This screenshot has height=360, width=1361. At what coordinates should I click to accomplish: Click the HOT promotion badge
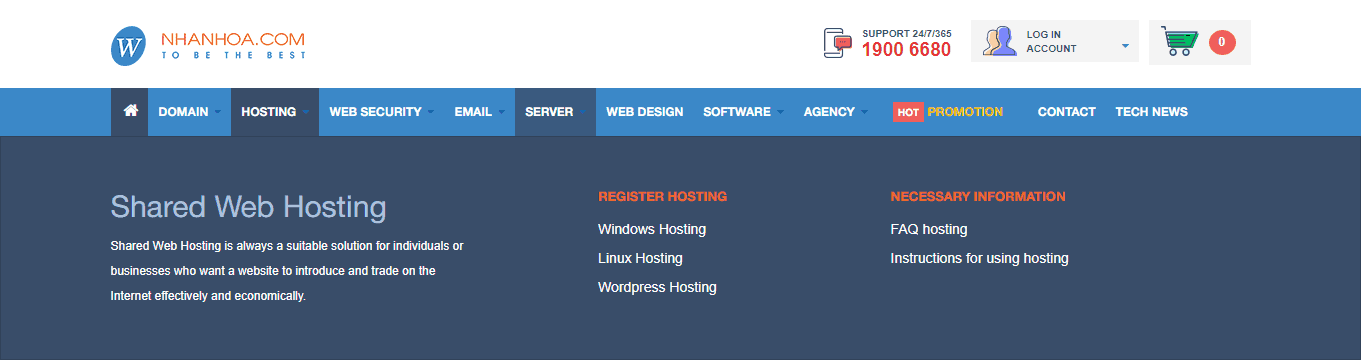tap(908, 112)
